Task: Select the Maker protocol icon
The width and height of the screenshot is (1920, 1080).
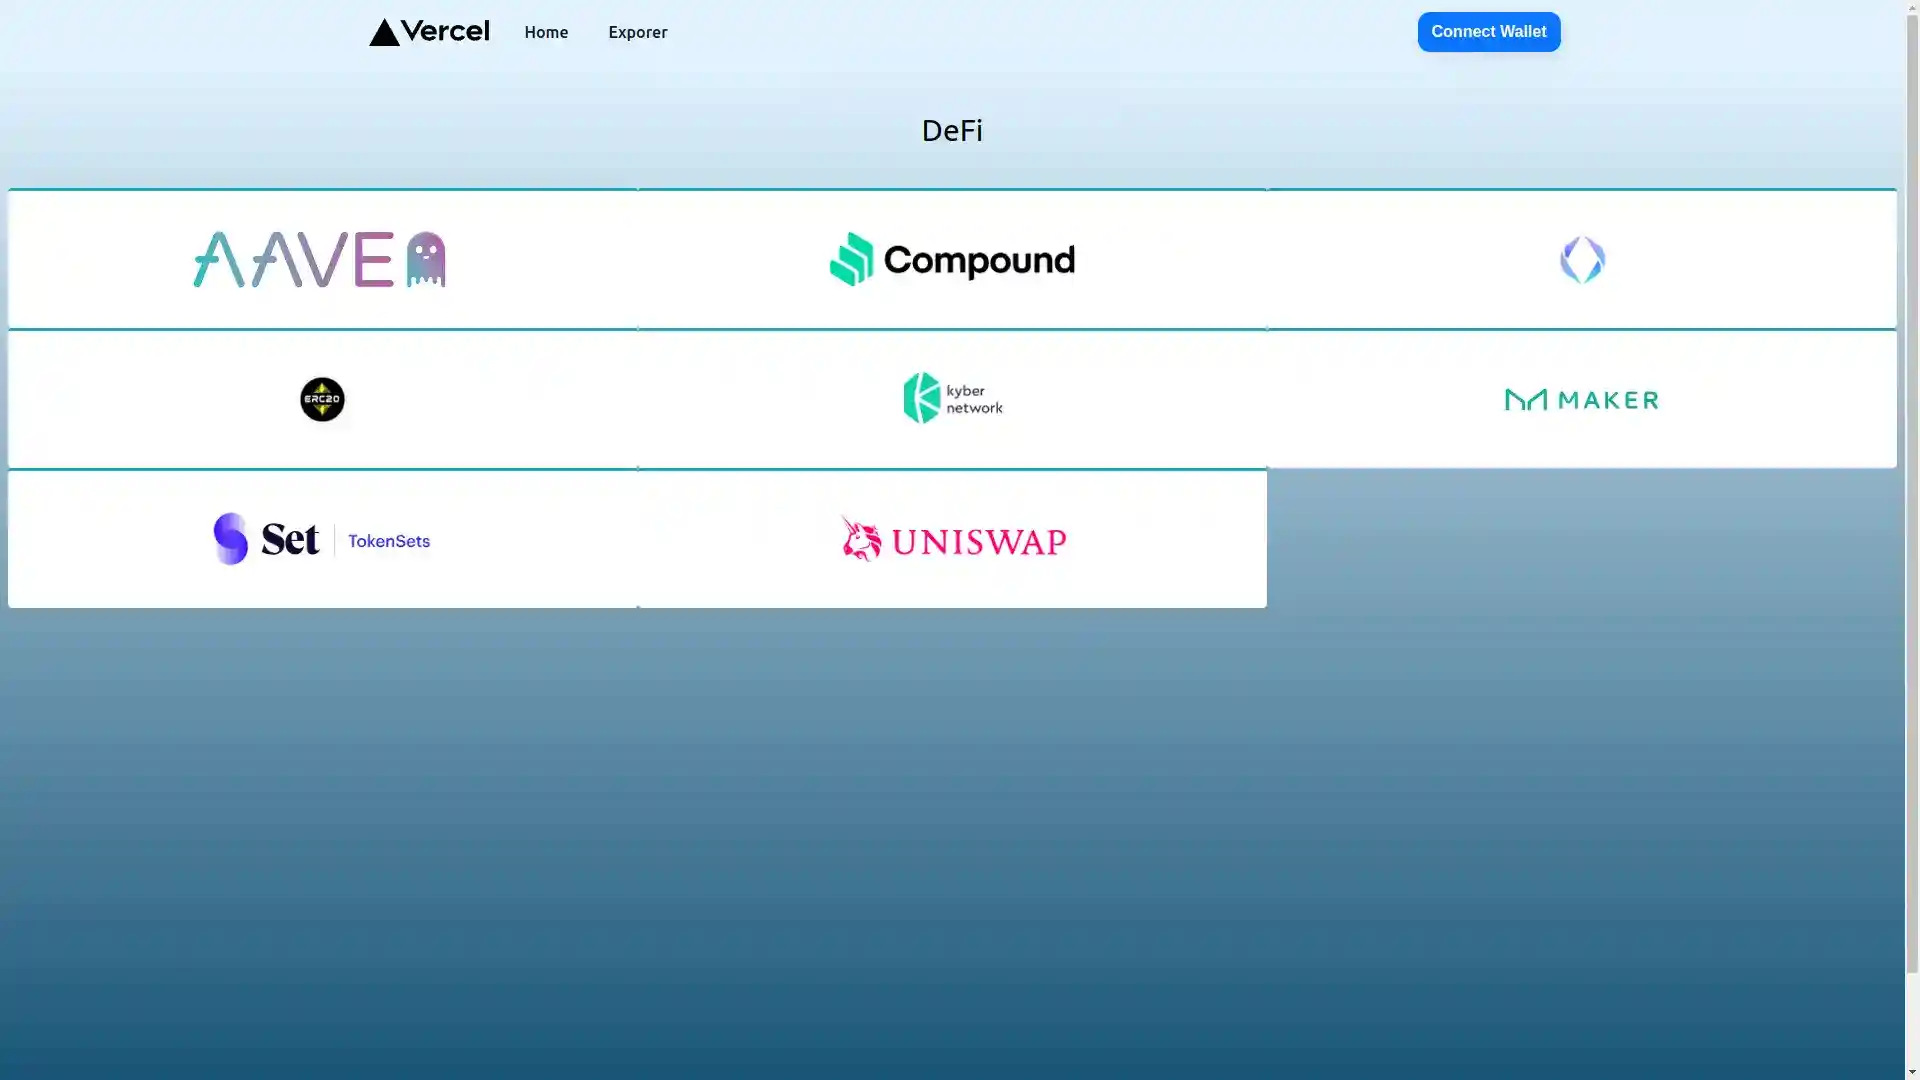Action: coord(1581,398)
